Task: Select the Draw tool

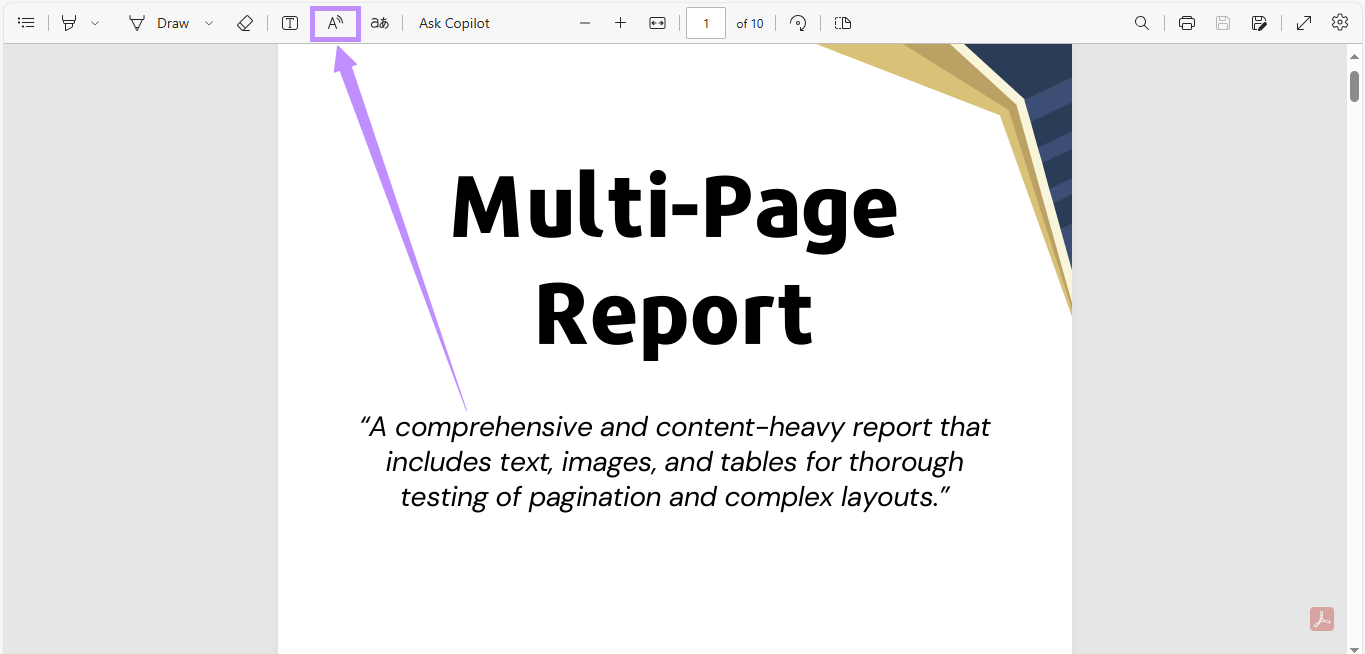Action: [159, 23]
